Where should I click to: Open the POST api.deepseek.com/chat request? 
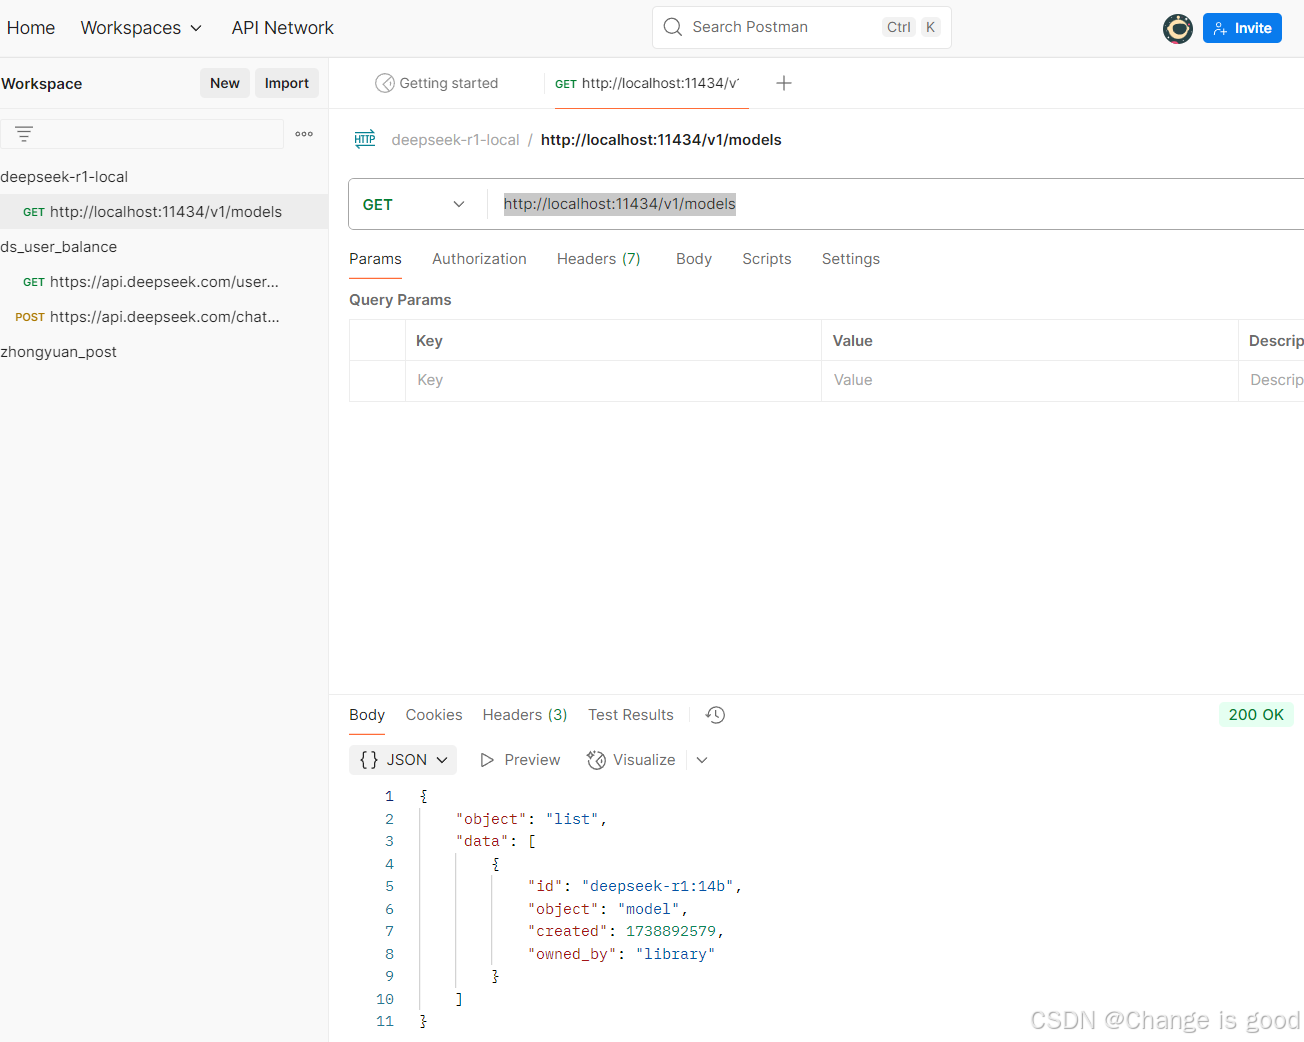[164, 317]
